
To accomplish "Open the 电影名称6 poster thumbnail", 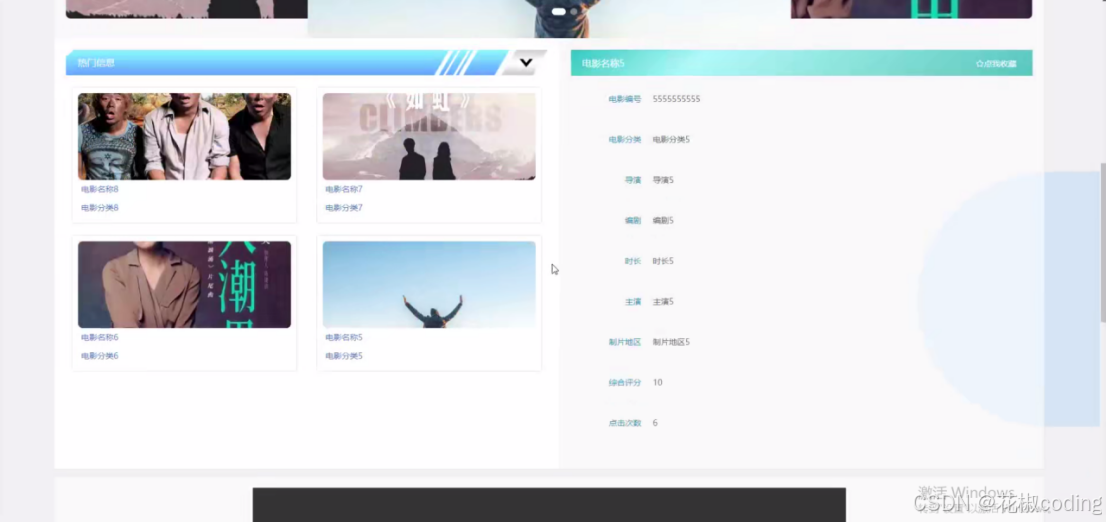I will coord(184,284).
